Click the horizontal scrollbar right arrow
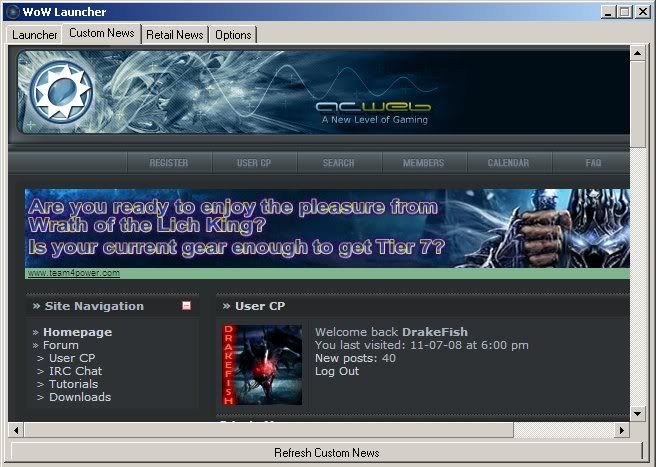Viewport: 656px width, 467px height. coord(622,430)
